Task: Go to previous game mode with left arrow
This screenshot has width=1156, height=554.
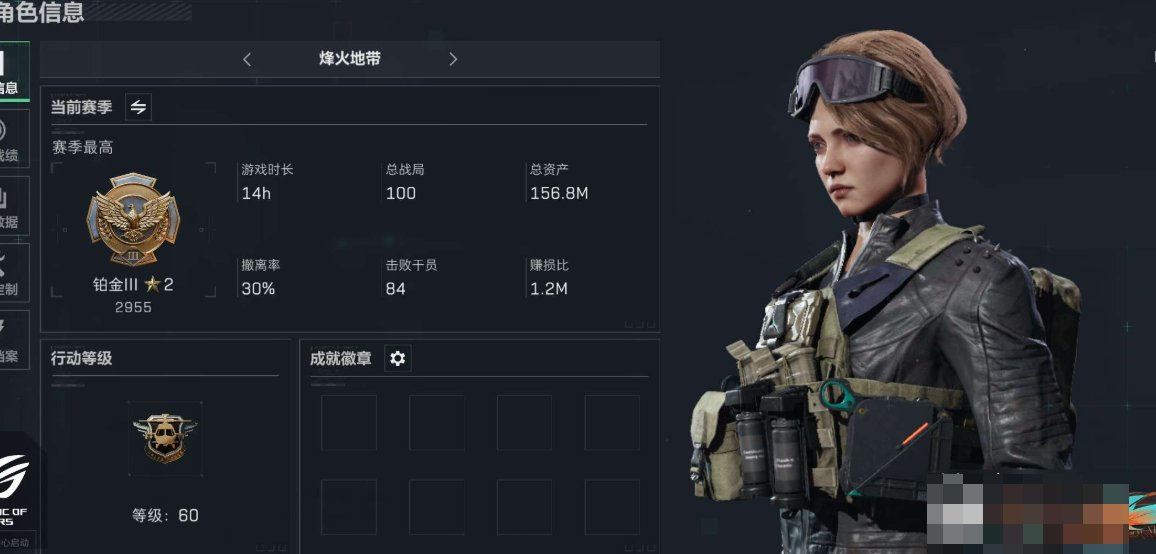Action: 247,60
